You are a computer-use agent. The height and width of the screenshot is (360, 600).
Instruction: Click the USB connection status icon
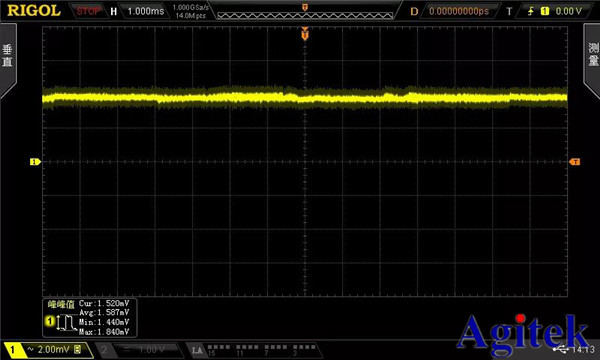[561, 349]
